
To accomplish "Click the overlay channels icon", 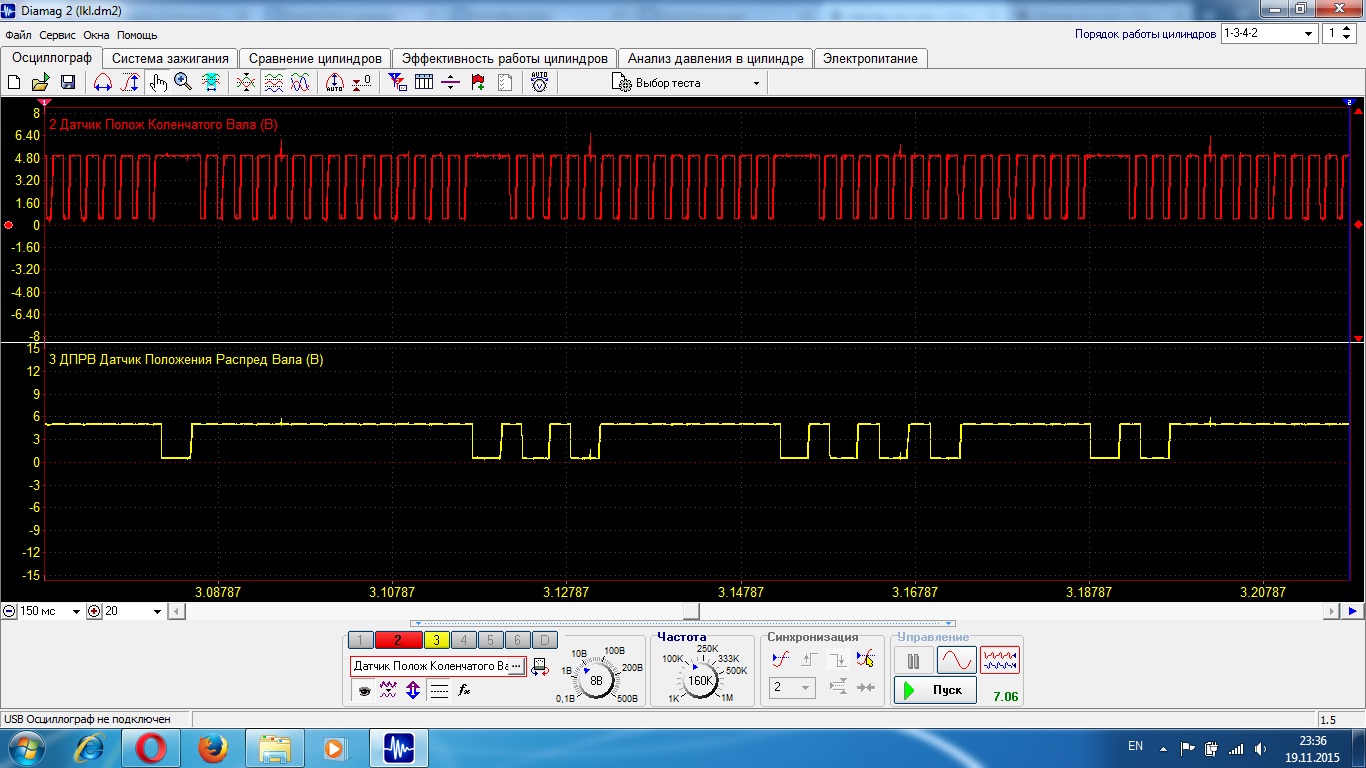I will [x=246, y=83].
